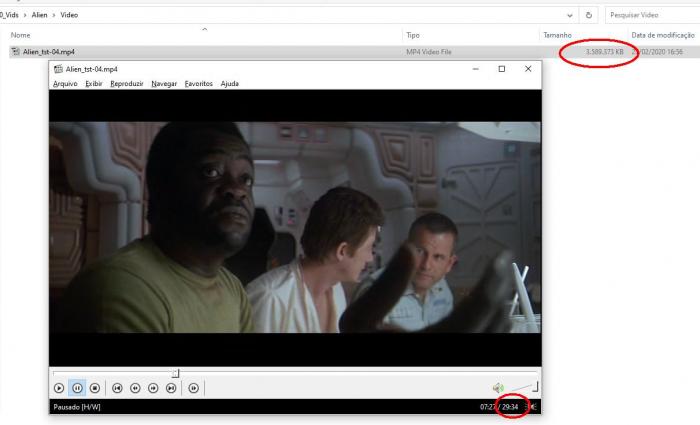Click the frame step button
This screenshot has height=425, width=700.
194,388
